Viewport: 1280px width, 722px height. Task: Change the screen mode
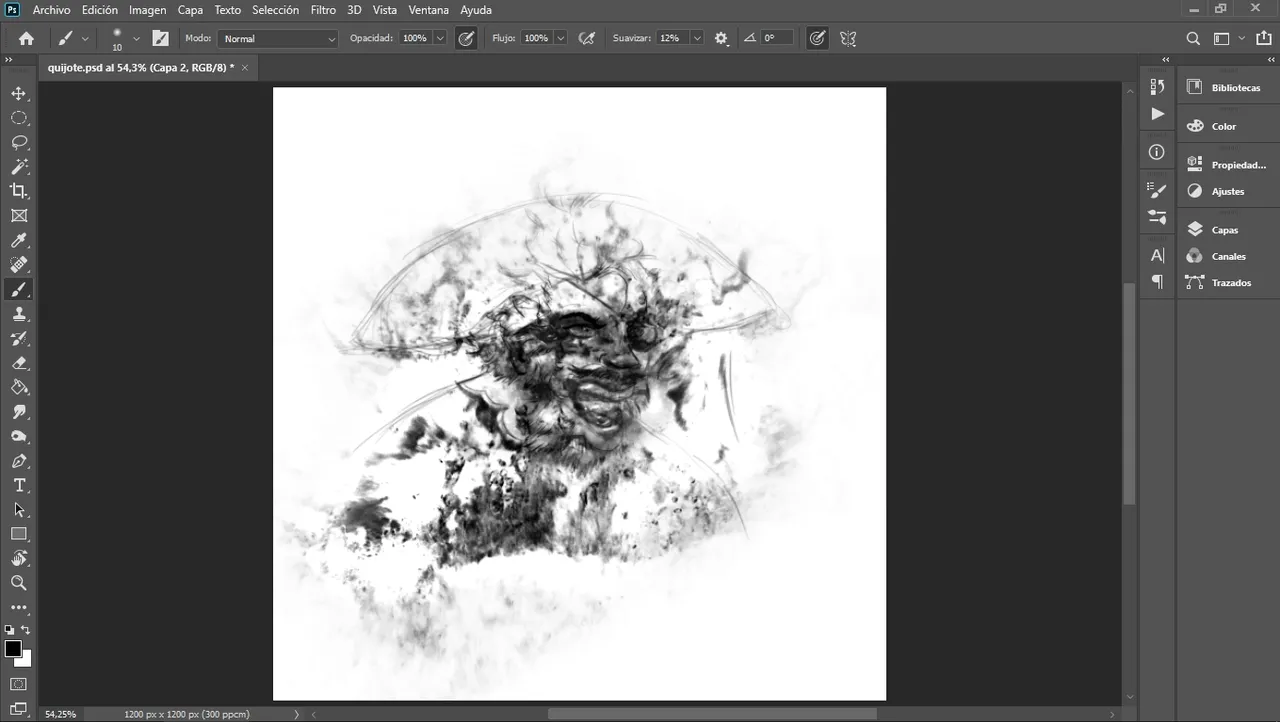click(19, 709)
